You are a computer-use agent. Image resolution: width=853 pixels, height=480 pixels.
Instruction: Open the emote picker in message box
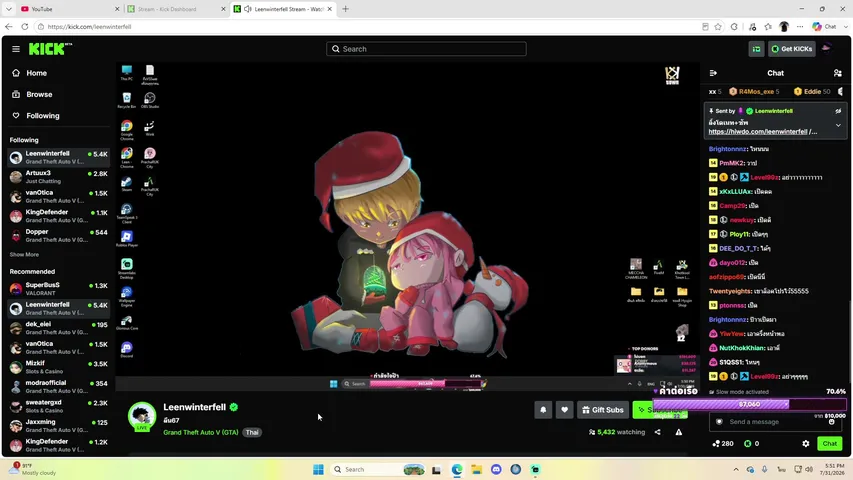[x=831, y=422]
